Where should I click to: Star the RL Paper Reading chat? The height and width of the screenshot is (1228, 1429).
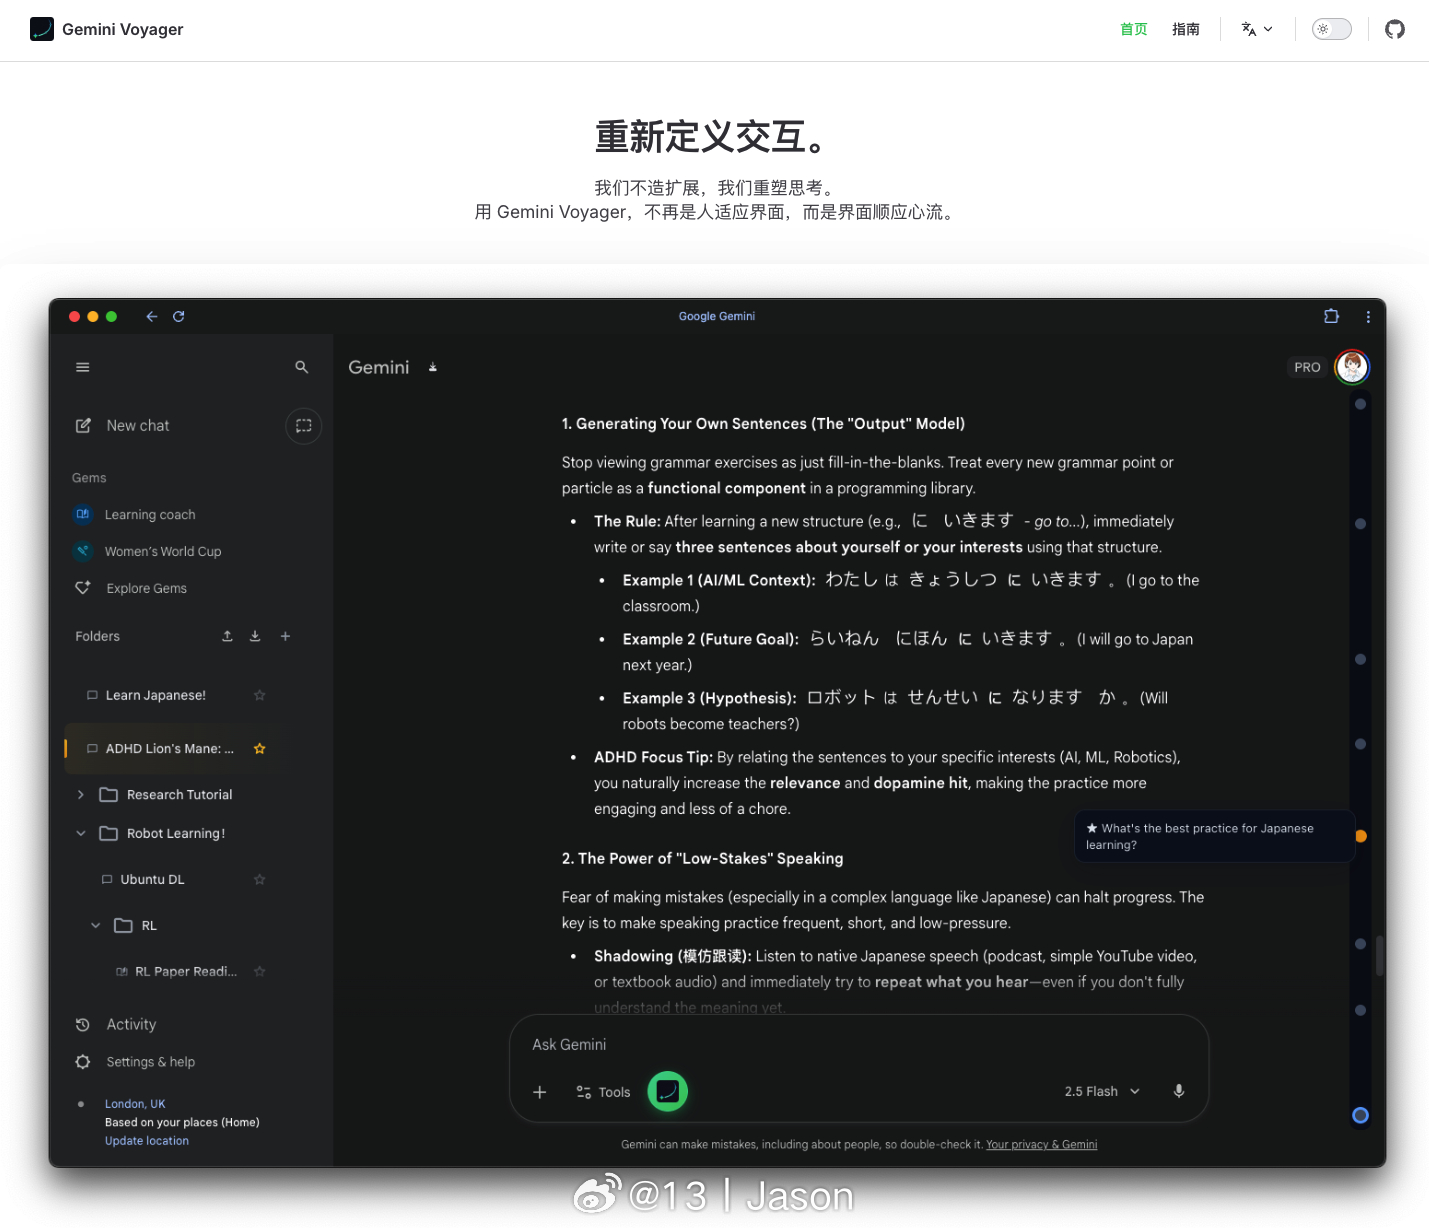pyautogui.click(x=260, y=971)
